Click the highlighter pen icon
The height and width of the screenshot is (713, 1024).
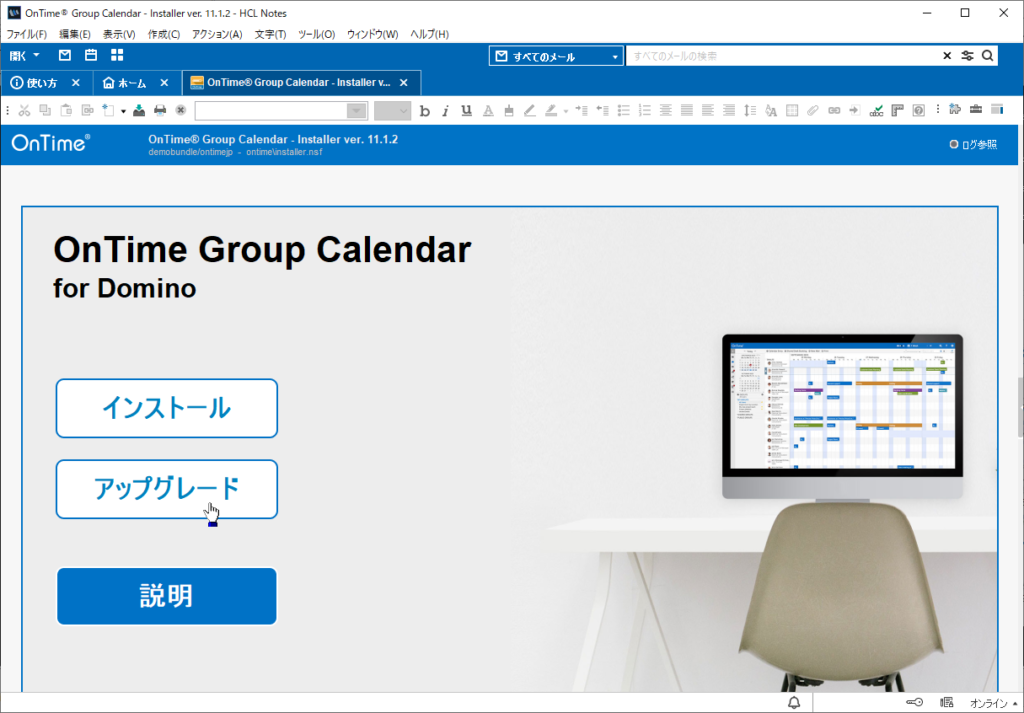pyautogui.click(x=552, y=110)
